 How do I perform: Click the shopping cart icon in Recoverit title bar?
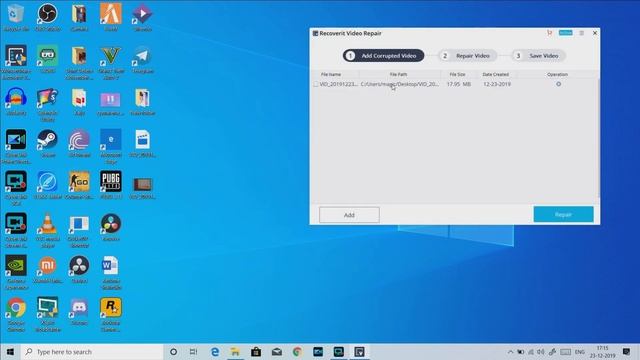[549, 33]
